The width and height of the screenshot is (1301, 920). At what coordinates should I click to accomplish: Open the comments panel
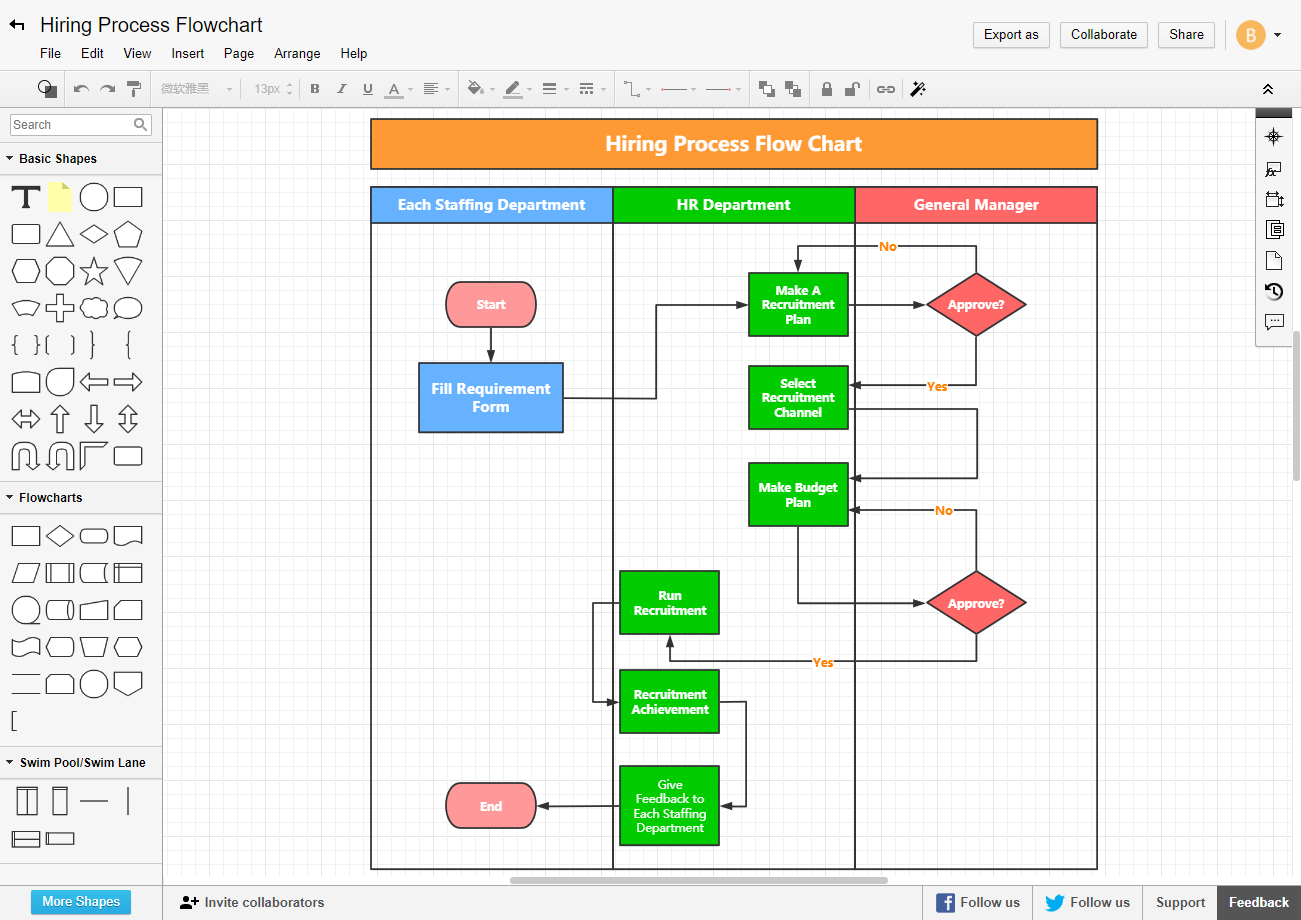(x=1273, y=321)
